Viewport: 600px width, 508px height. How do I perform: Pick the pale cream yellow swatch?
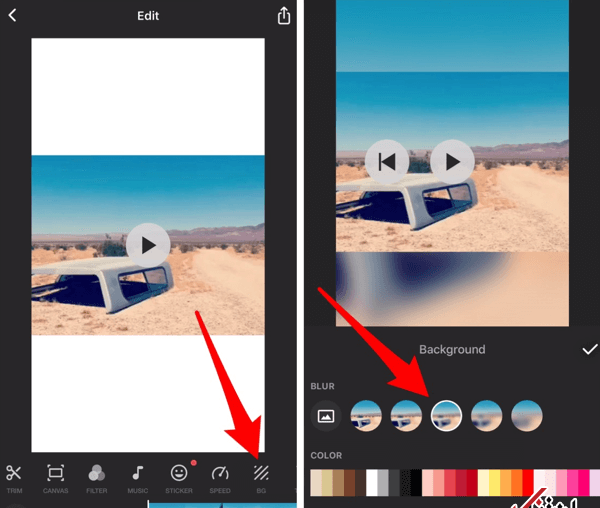(x=483, y=483)
